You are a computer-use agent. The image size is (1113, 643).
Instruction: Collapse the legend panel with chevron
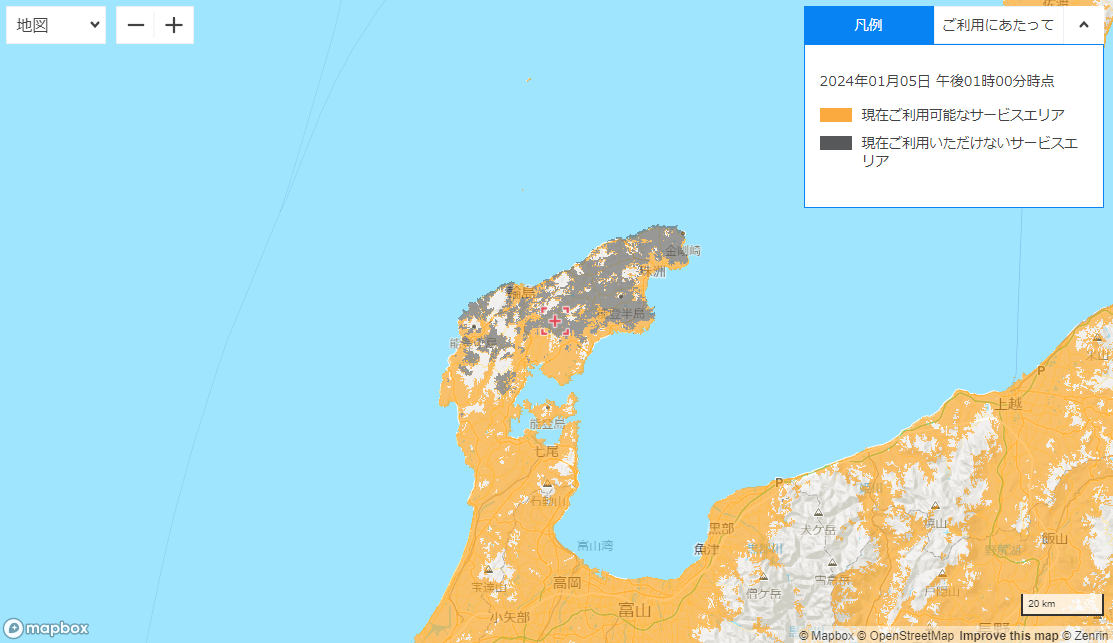pos(1083,25)
